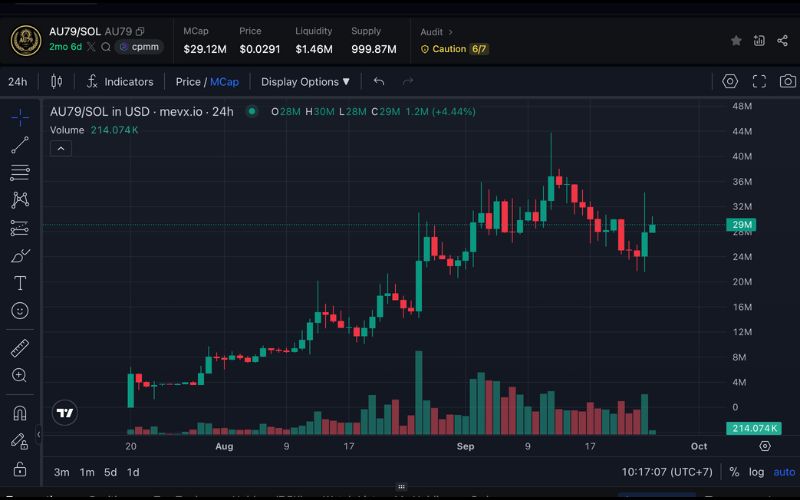800x500 pixels.
Task: Pick the brush drawing tool
Action: click(20, 255)
